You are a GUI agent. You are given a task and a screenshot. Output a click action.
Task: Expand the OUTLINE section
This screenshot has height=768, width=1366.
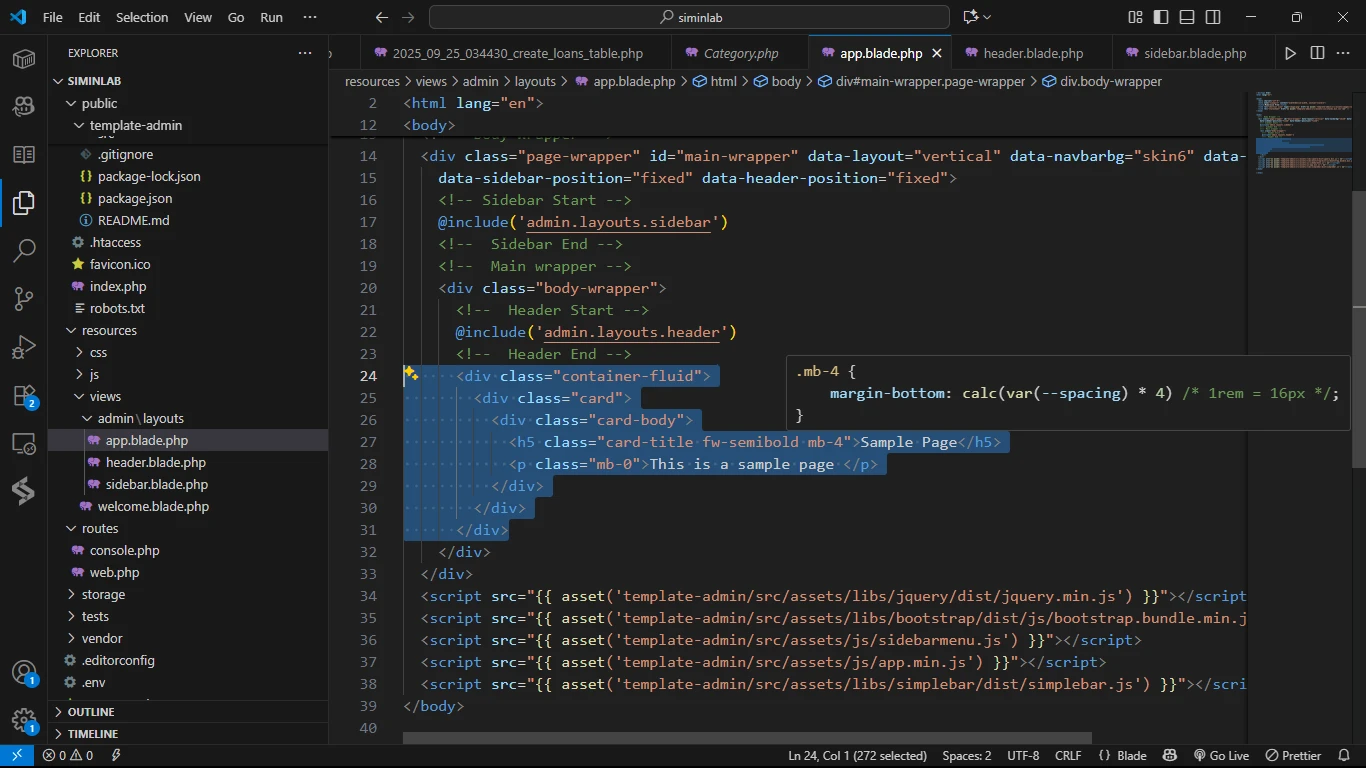click(x=91, y=712)
